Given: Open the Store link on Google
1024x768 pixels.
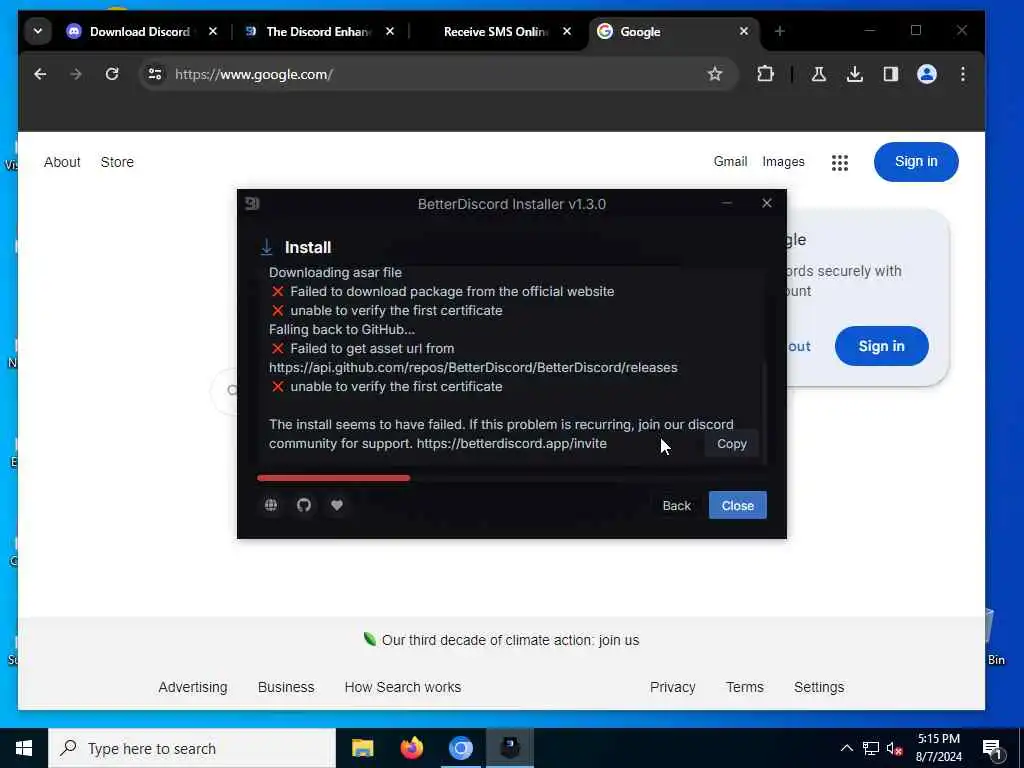Looking at the screenshot, I should pyautogui.click(x=117, y=162).
